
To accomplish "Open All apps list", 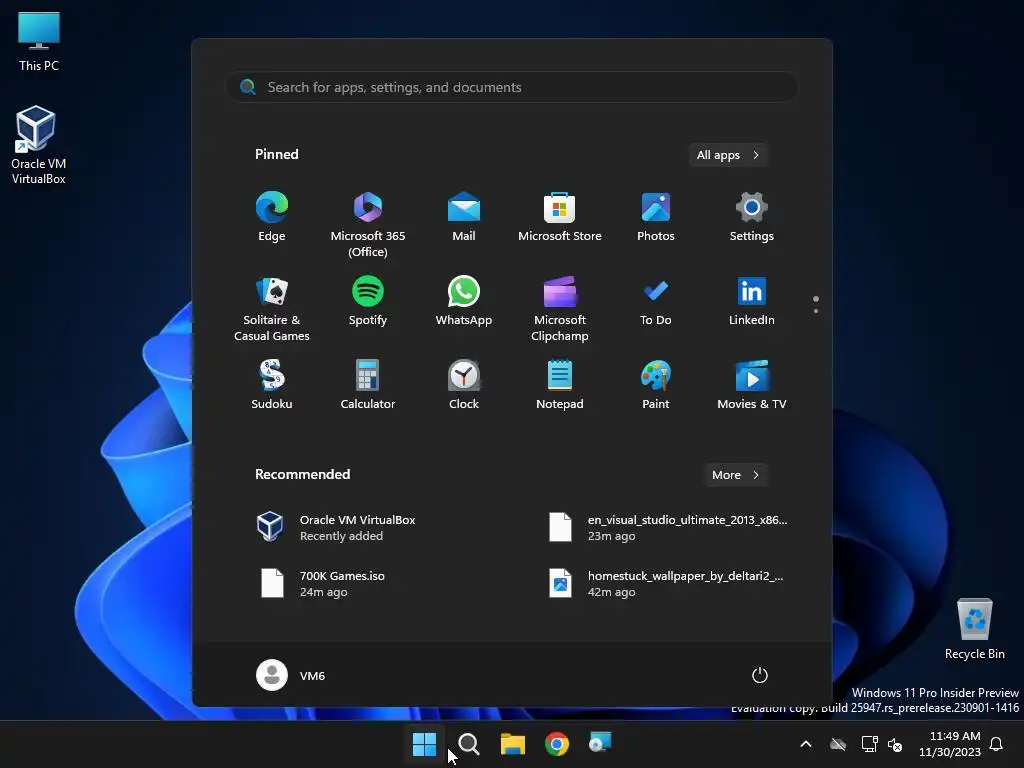I will click(x=728, y=155).
